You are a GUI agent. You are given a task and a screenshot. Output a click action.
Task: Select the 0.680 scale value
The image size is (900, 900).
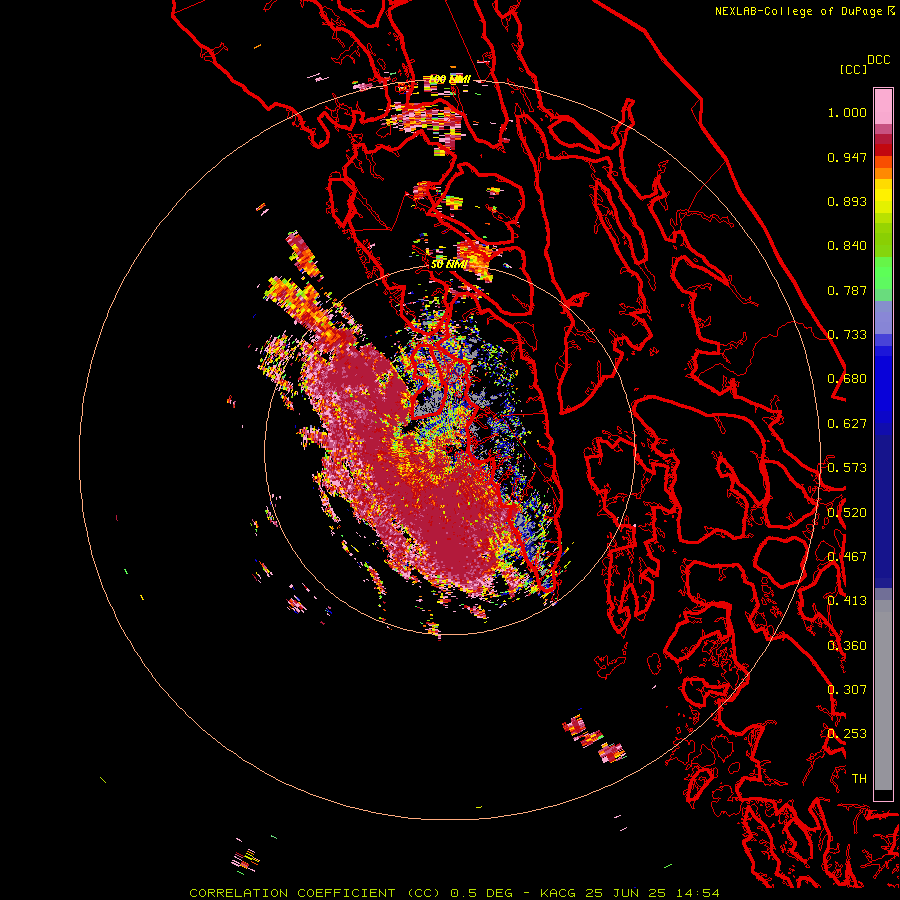point(847,379)
